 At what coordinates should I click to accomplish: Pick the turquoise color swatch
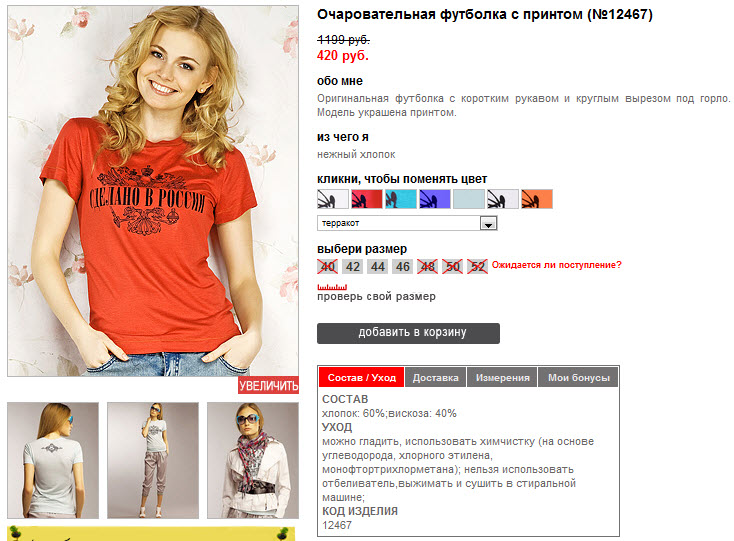401,199
